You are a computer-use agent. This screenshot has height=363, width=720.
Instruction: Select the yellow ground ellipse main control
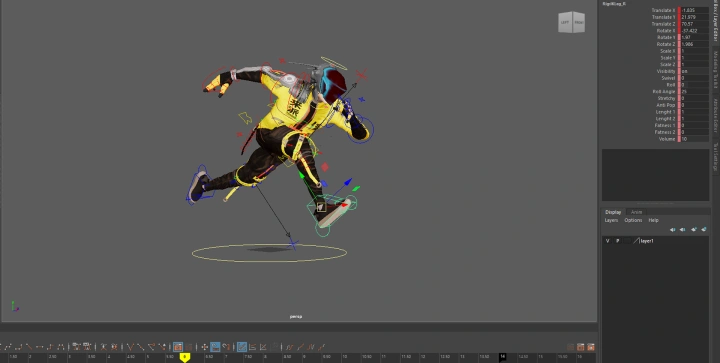click(269, 253)
